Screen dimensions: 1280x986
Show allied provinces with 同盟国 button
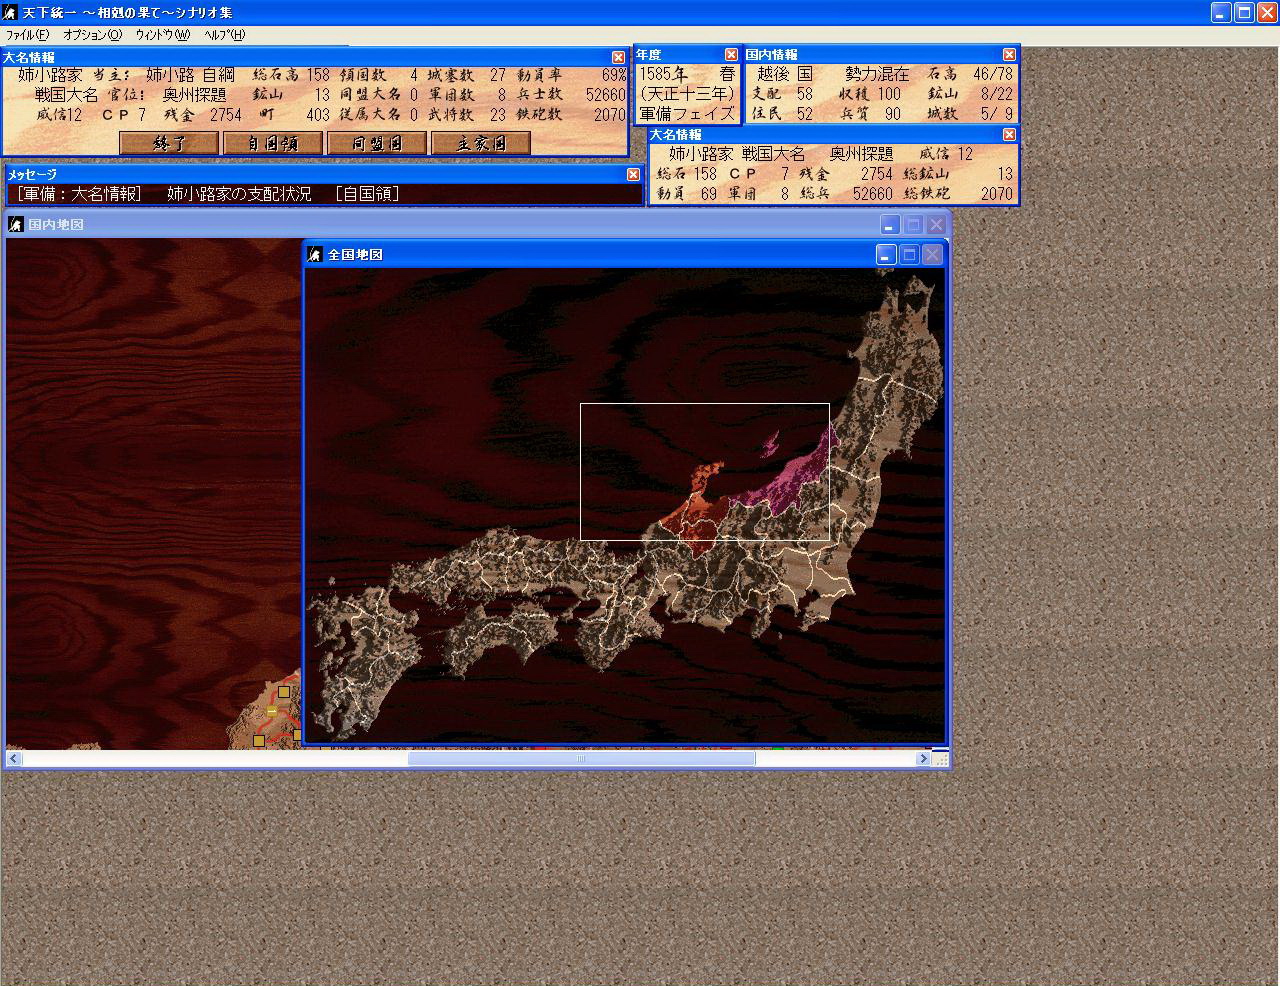coord(377,143)
